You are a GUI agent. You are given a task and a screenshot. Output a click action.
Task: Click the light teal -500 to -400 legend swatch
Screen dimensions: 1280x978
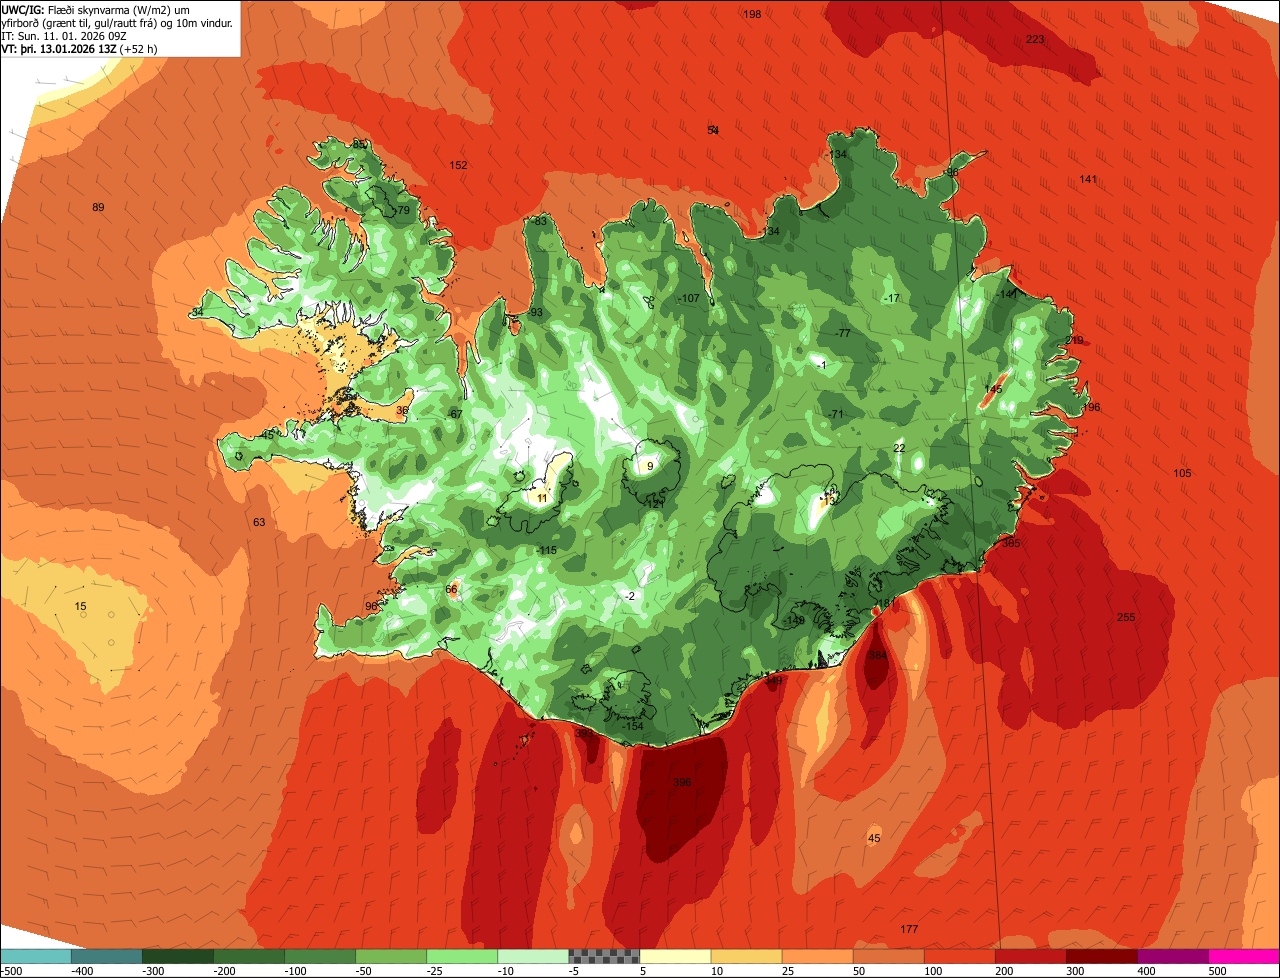click(x=35, y=956)
